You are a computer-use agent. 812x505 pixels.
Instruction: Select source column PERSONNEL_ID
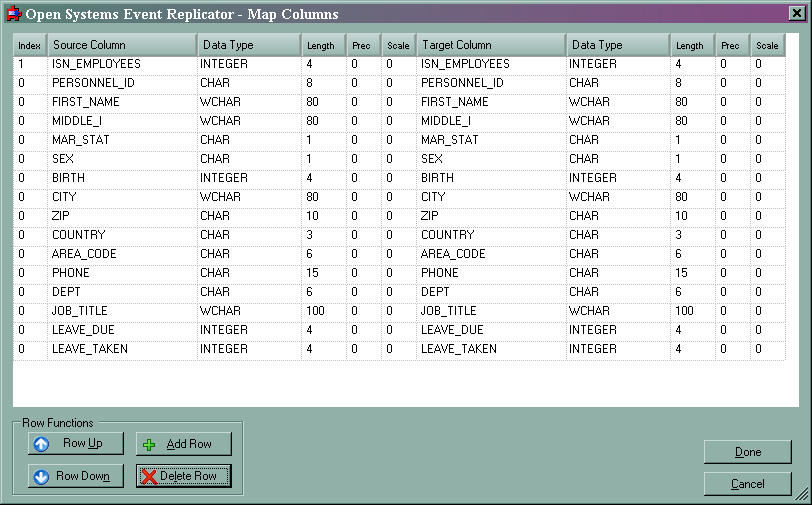click(122, 83)
